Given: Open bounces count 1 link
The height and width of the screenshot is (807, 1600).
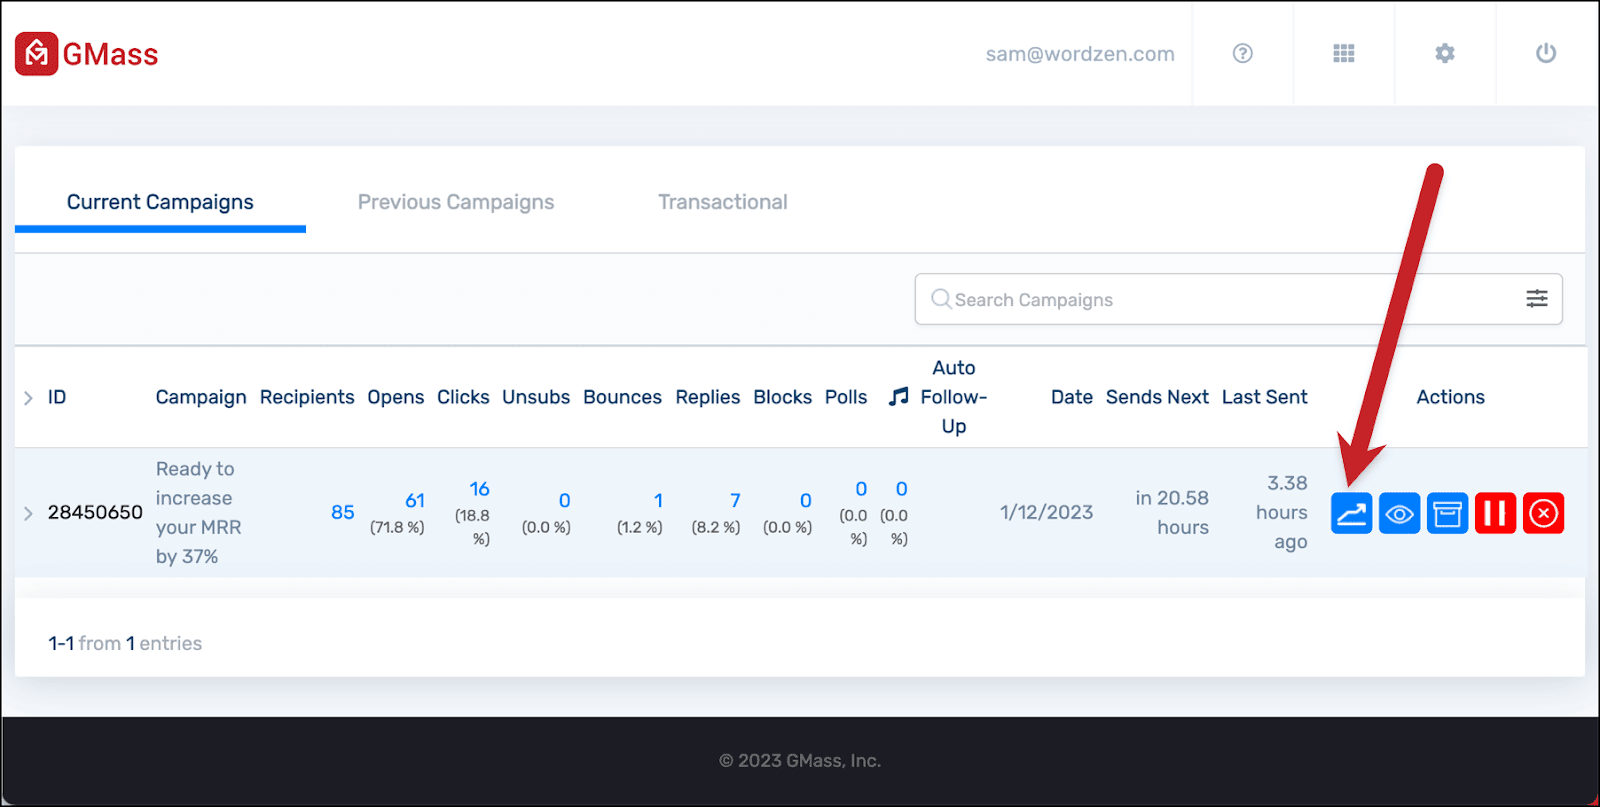Looking at the screenshot, I should (658, 500).
